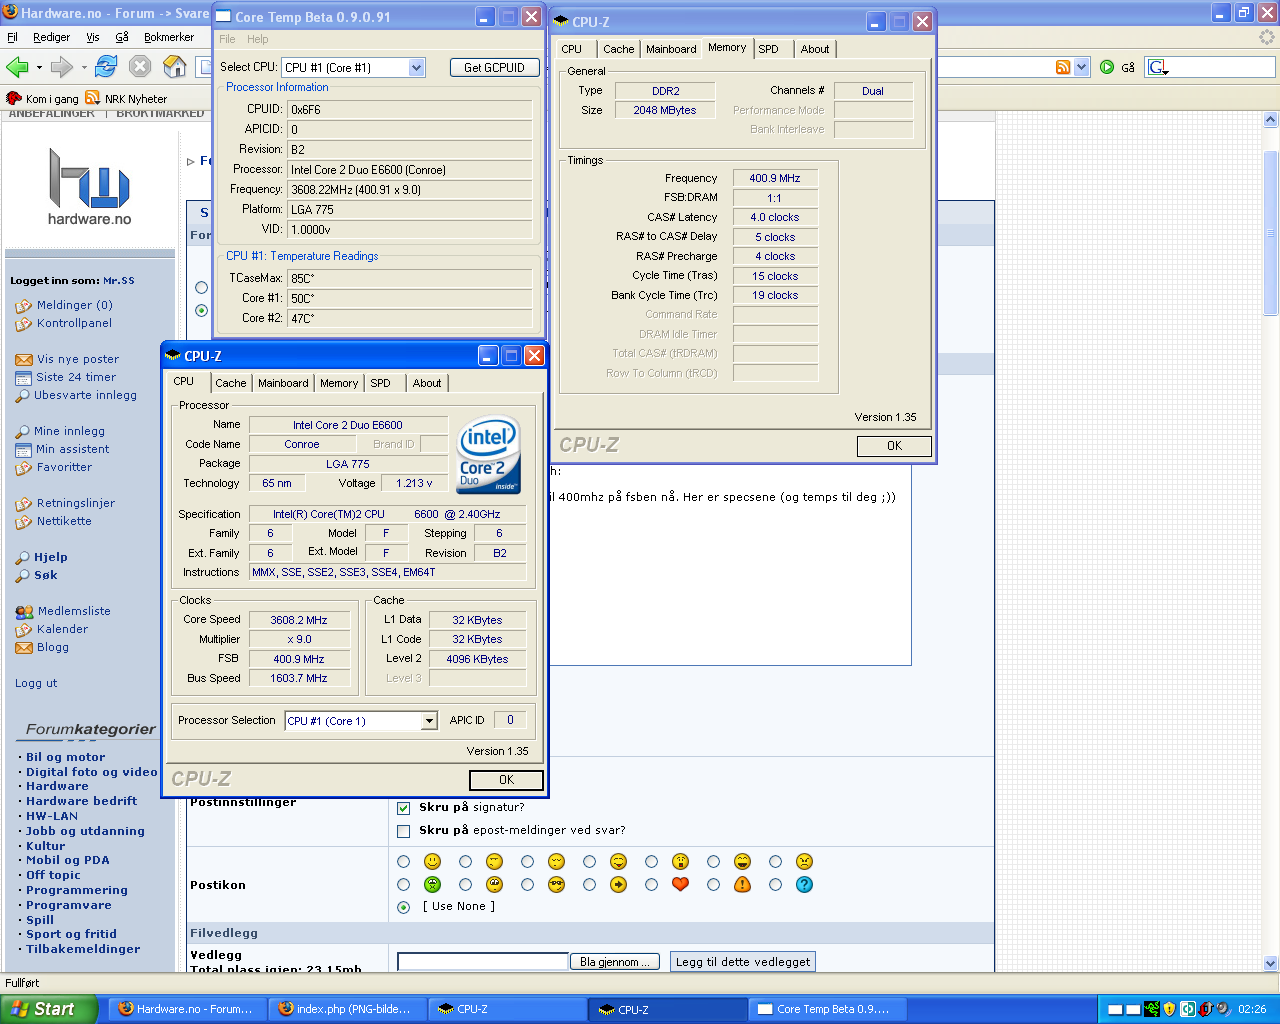Expand Processor Selection dropdown in CPU-Z

[x=429, y=721]
